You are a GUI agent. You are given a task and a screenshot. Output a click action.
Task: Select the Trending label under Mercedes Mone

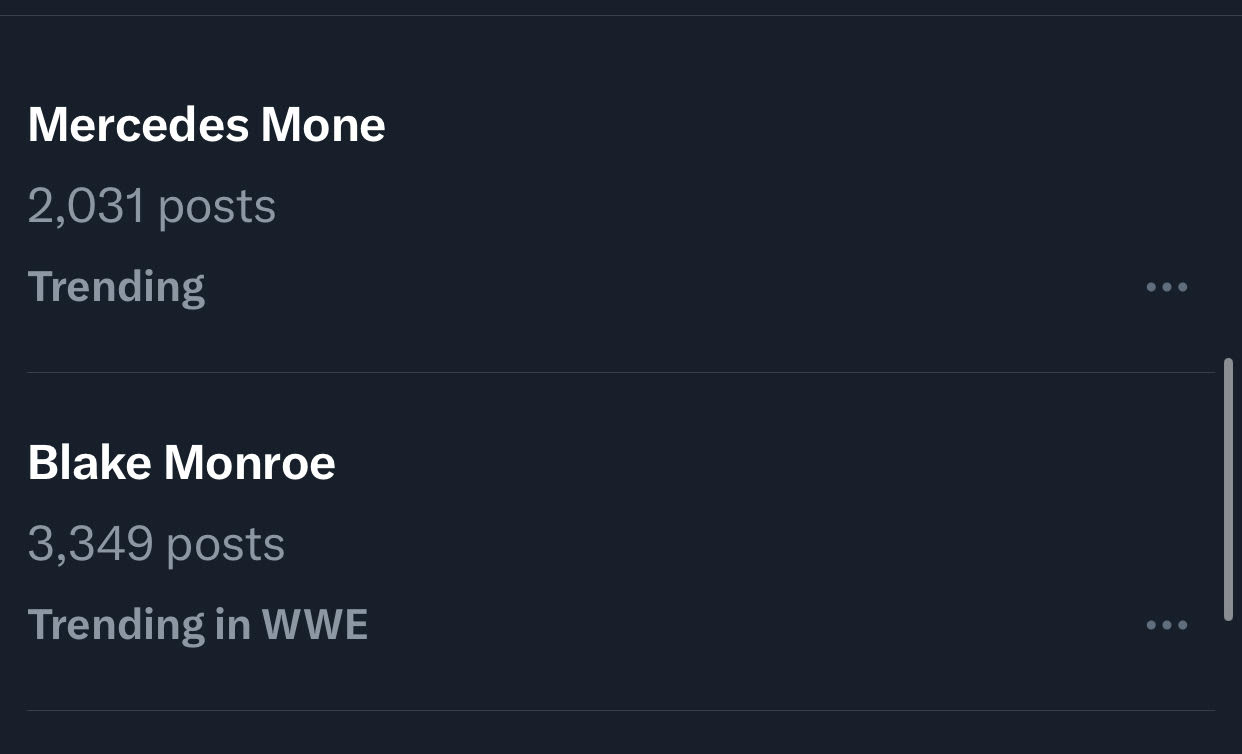click(116, 287)
